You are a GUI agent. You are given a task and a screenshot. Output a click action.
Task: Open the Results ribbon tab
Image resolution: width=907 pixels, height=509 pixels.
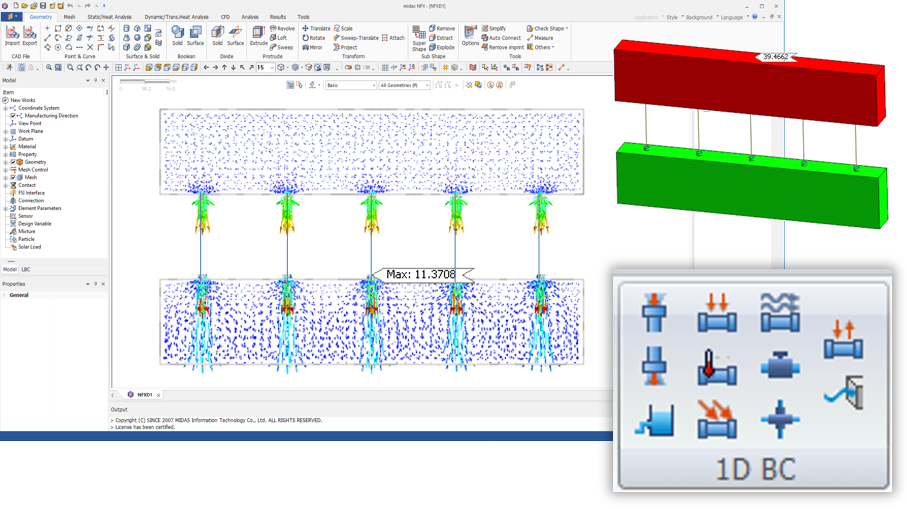pos(278,17)
